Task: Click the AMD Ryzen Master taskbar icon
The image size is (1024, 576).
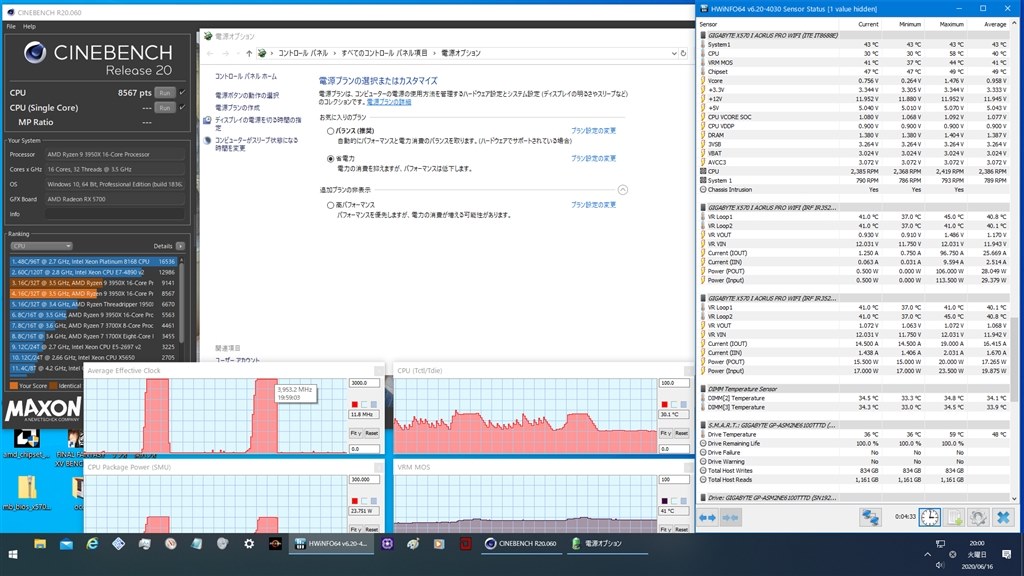Action: [275, 543]
